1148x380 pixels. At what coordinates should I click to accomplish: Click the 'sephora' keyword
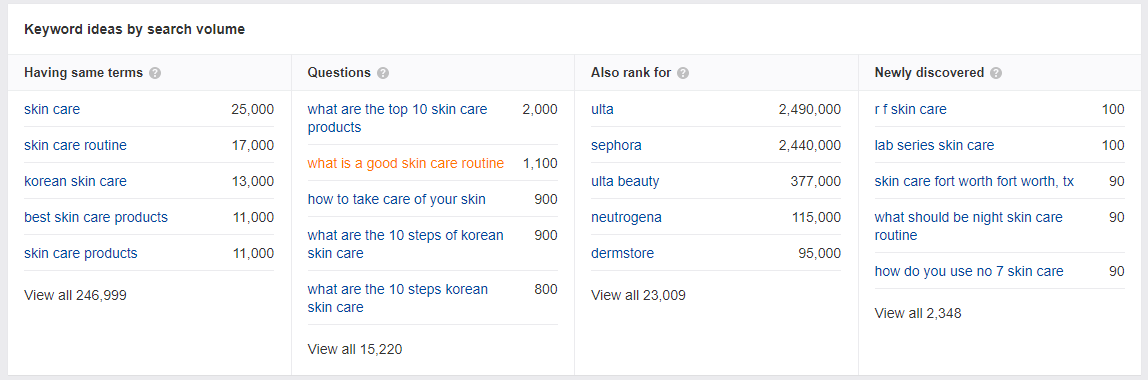(616, 146)
